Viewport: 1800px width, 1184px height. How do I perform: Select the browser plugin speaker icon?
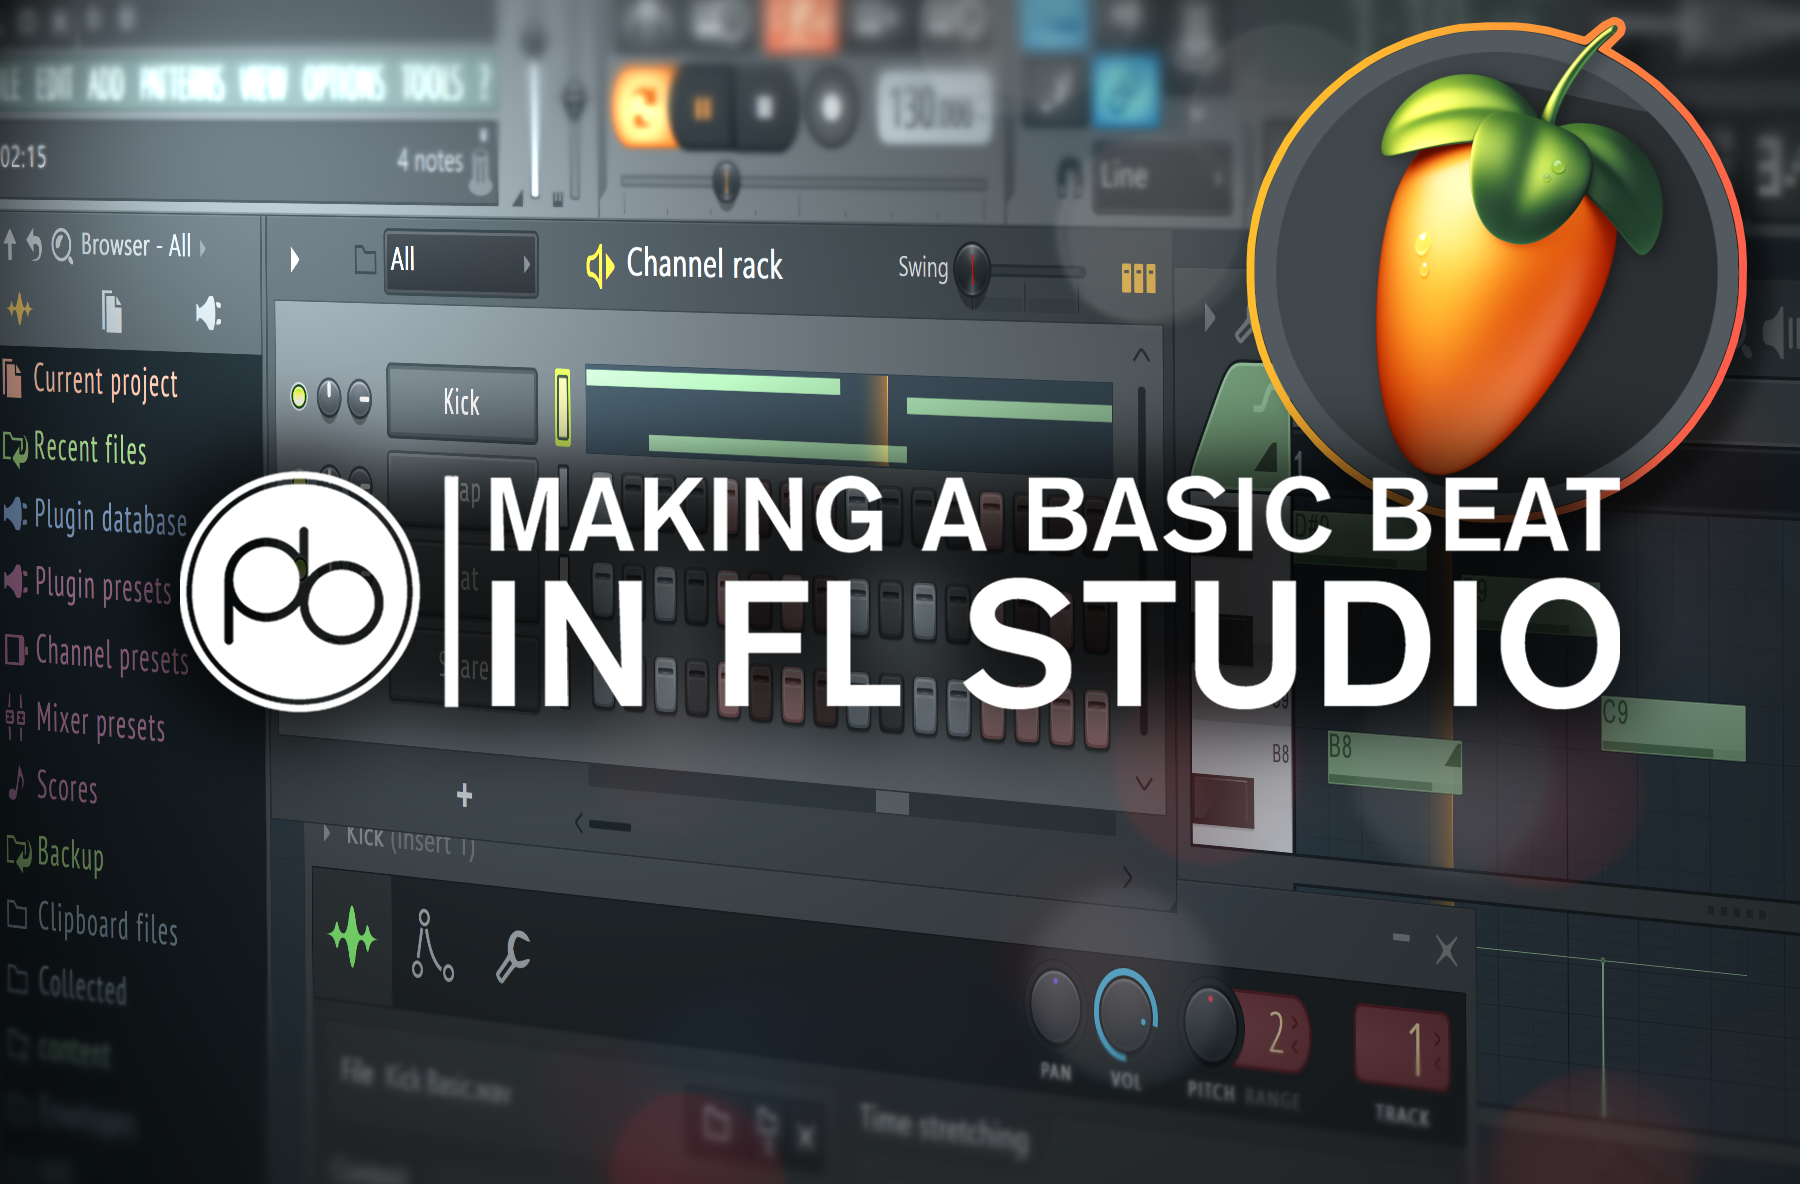[208, 314]
